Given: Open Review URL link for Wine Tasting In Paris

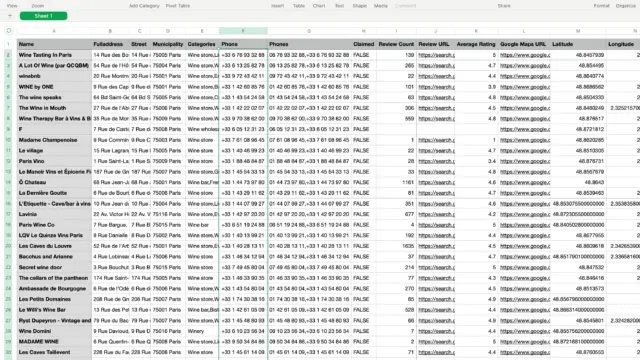Looking at the screenshot, I should (436, 55).
